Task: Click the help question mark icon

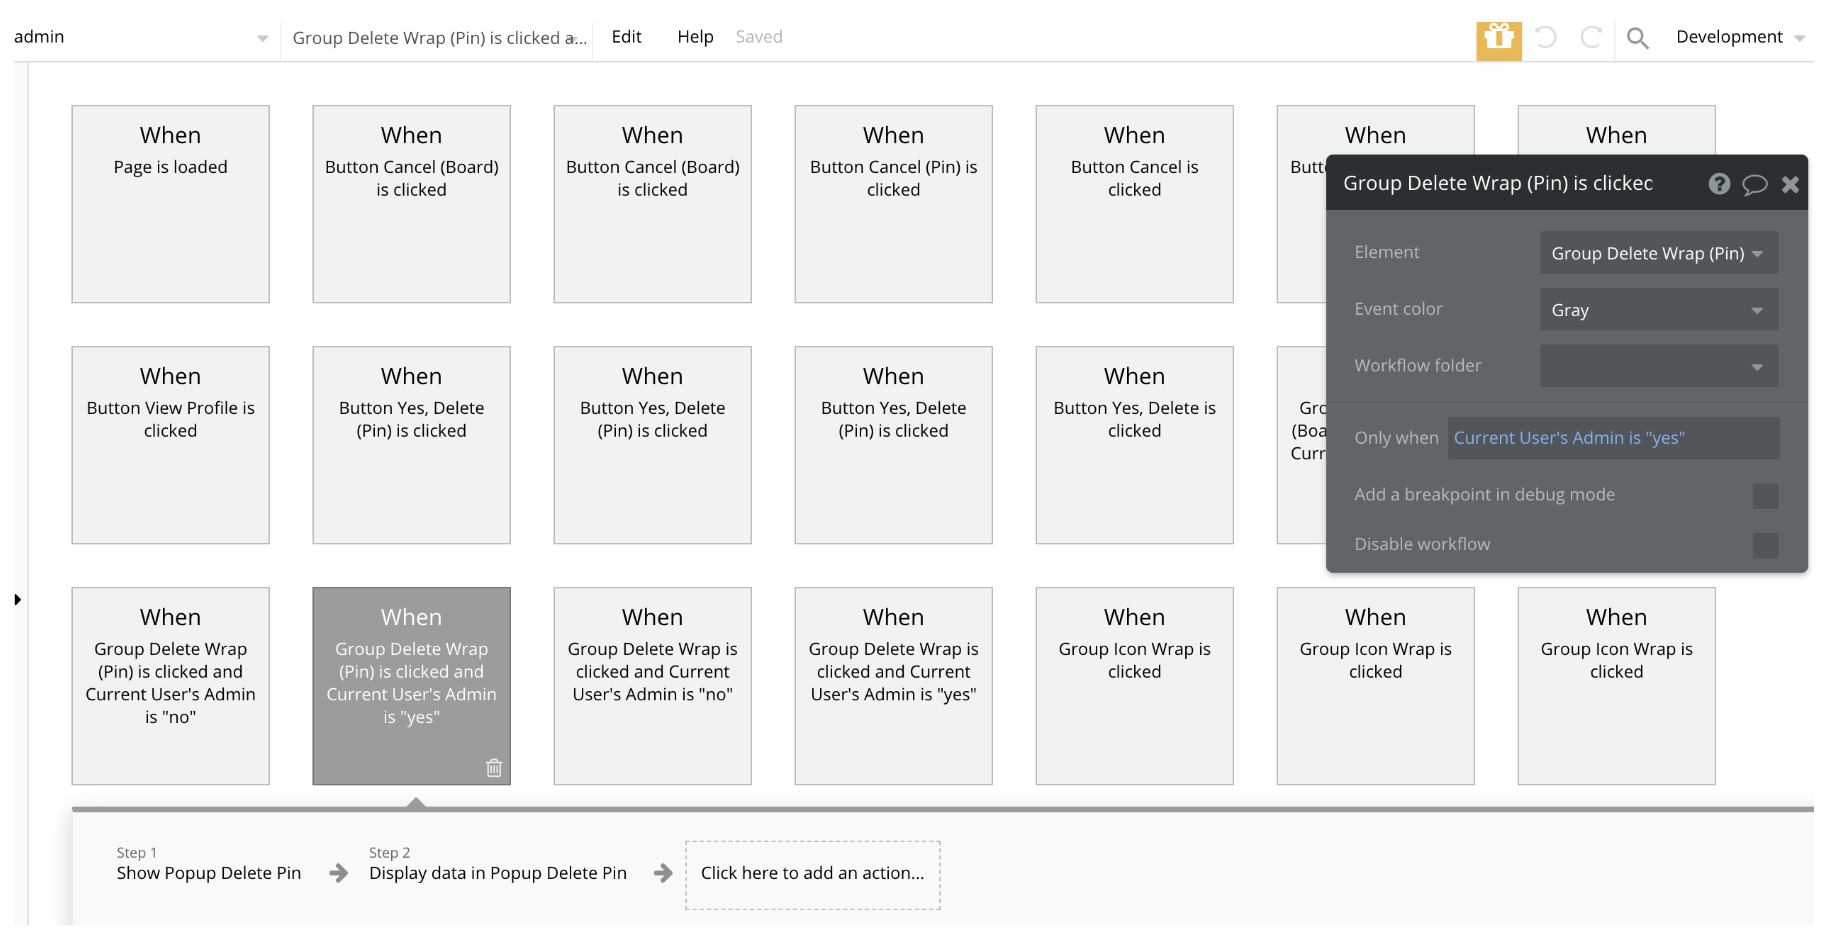Action: point(1718,184)
